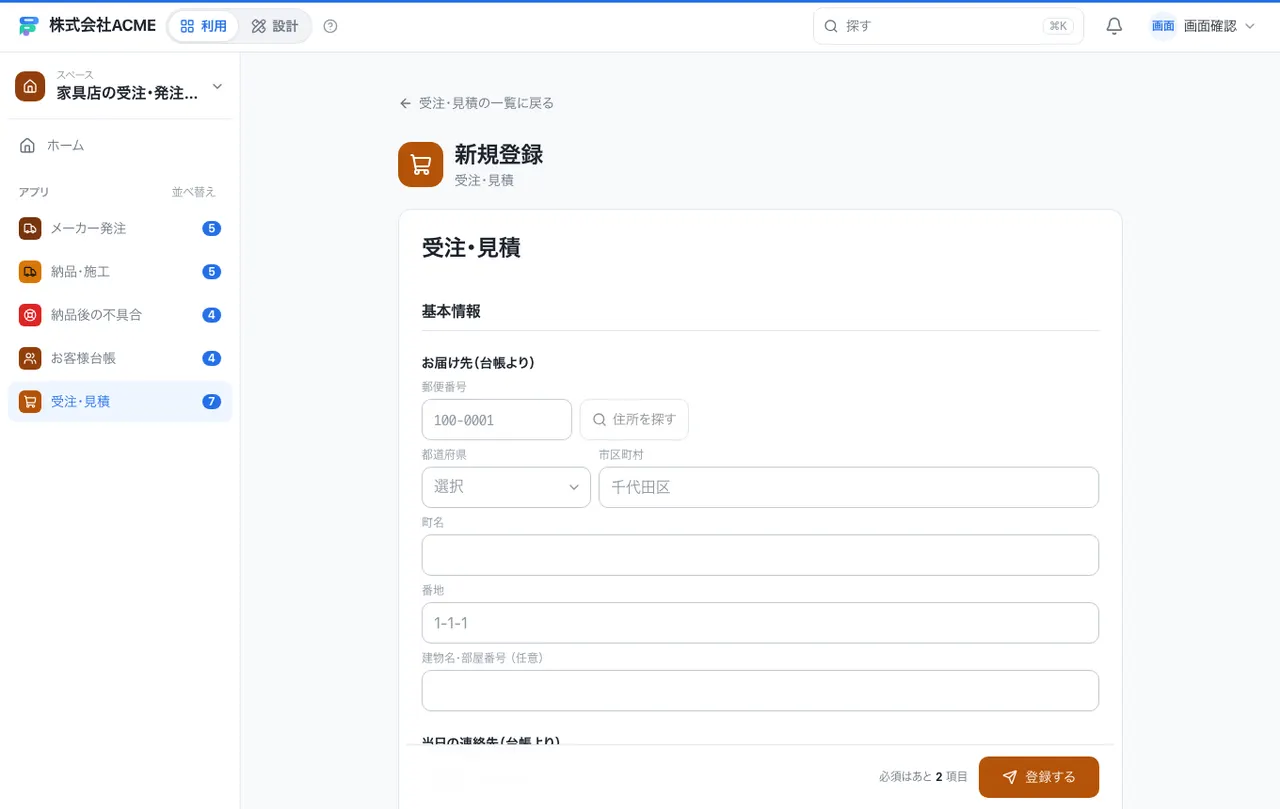
Task: Click the 必須はあと 2 項目 notice
Action: (923, 777)
